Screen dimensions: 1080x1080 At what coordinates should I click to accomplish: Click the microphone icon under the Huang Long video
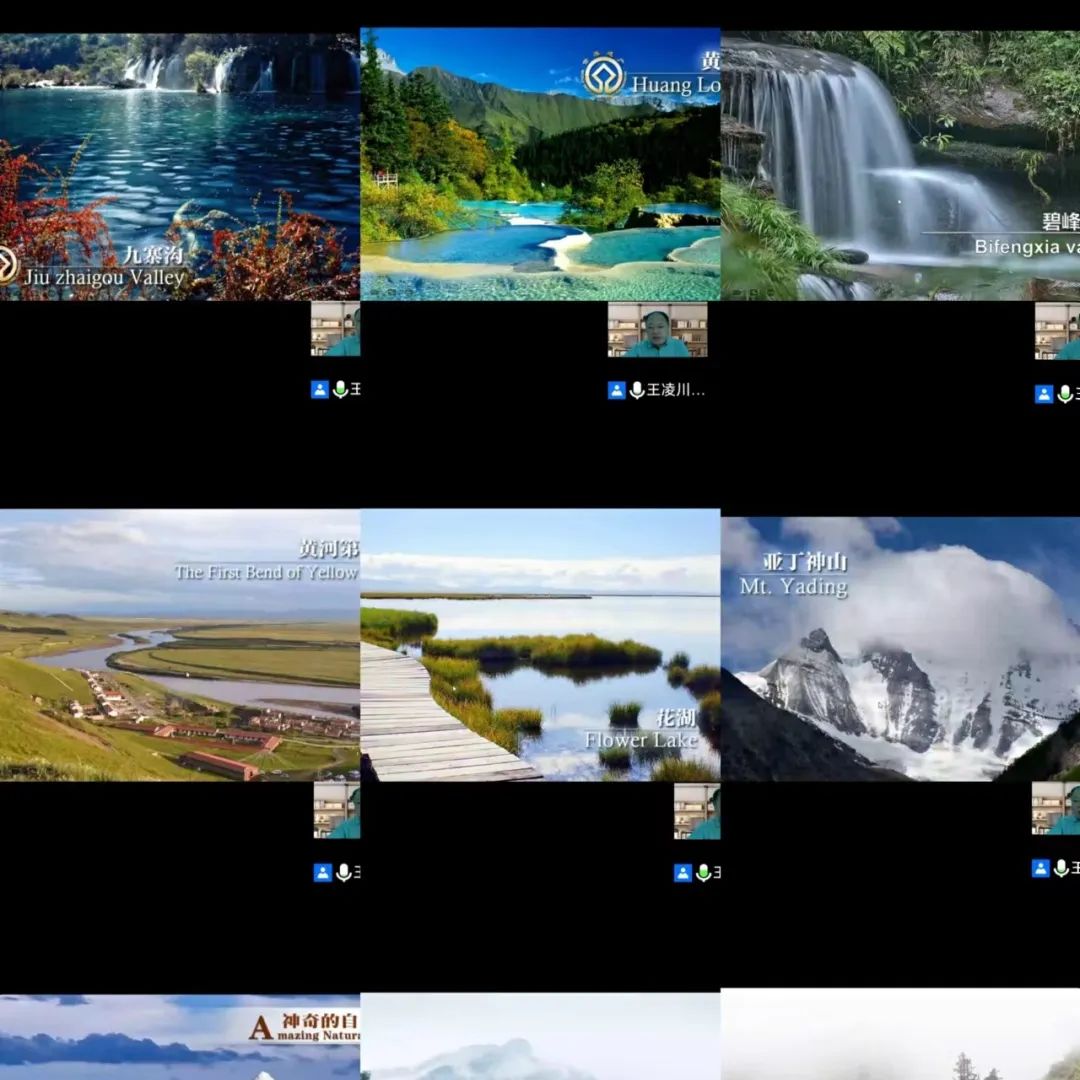[636, 390]
